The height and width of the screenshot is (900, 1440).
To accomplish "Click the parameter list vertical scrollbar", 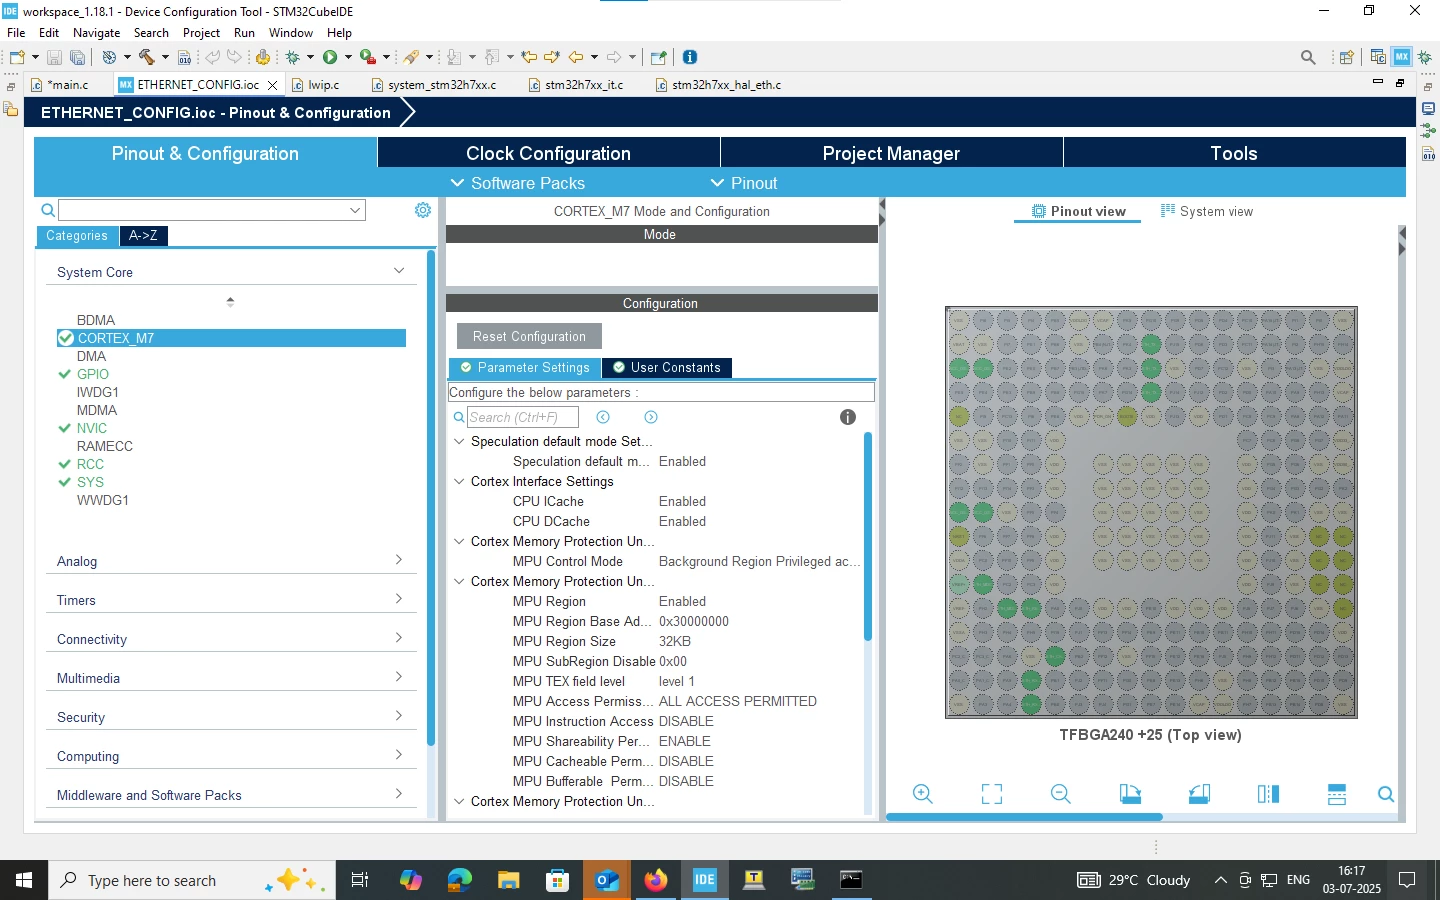I will pyautogui.click(x=868, y=536).
